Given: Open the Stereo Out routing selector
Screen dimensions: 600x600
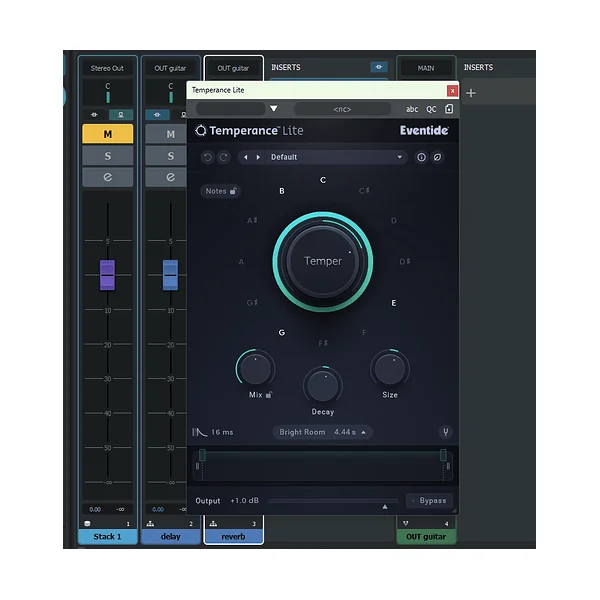Looking at the screenshot, I should (x=108, y=68).
